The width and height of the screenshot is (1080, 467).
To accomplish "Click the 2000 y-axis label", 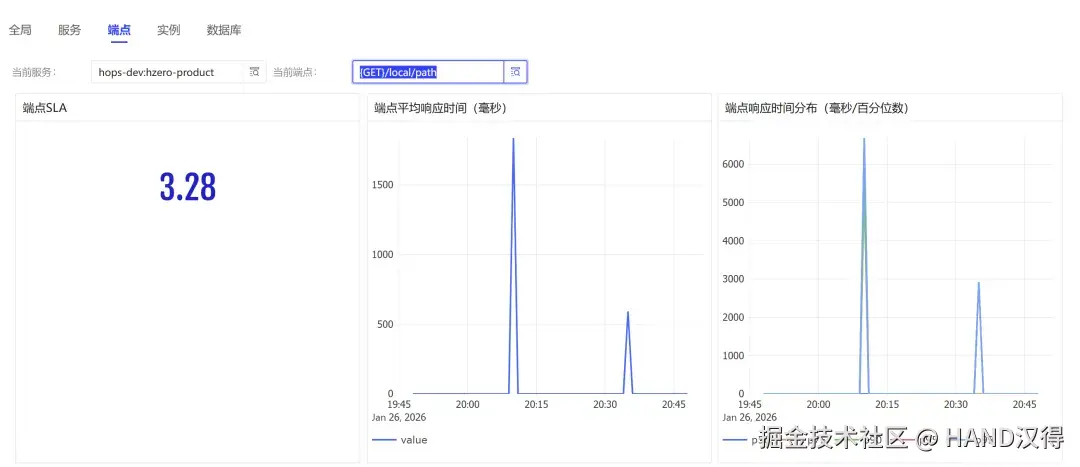I will (x=731, y=317).
